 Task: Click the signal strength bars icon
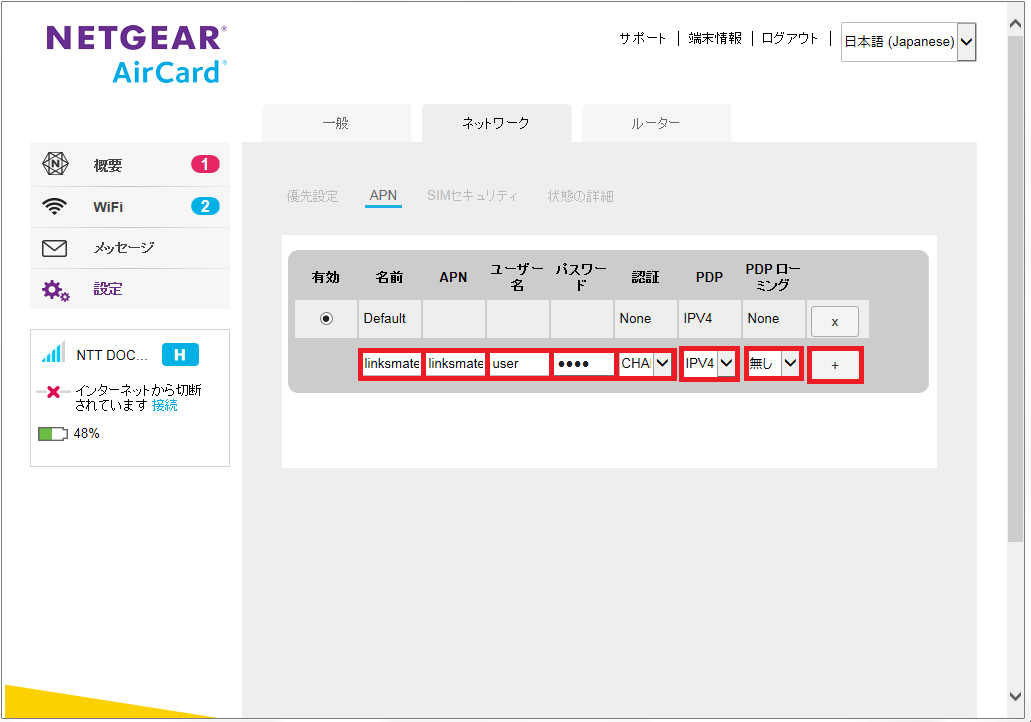(53, 352)
